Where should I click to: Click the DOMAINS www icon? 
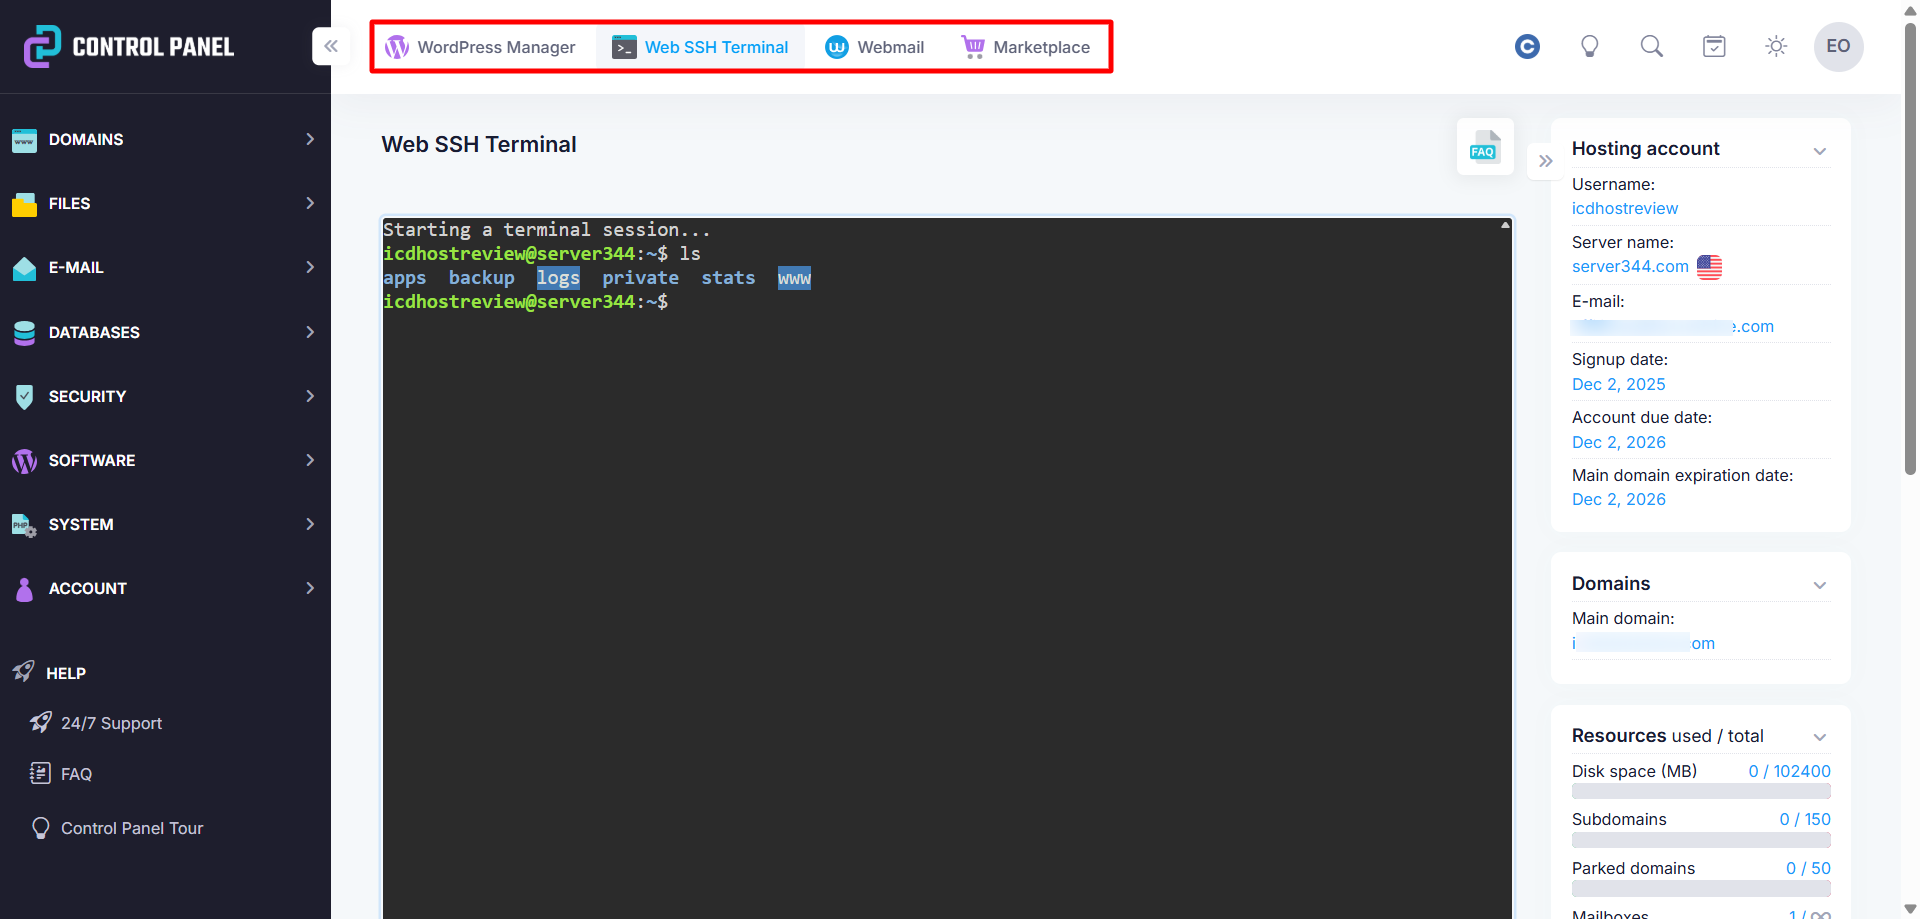tap(24, 140)
